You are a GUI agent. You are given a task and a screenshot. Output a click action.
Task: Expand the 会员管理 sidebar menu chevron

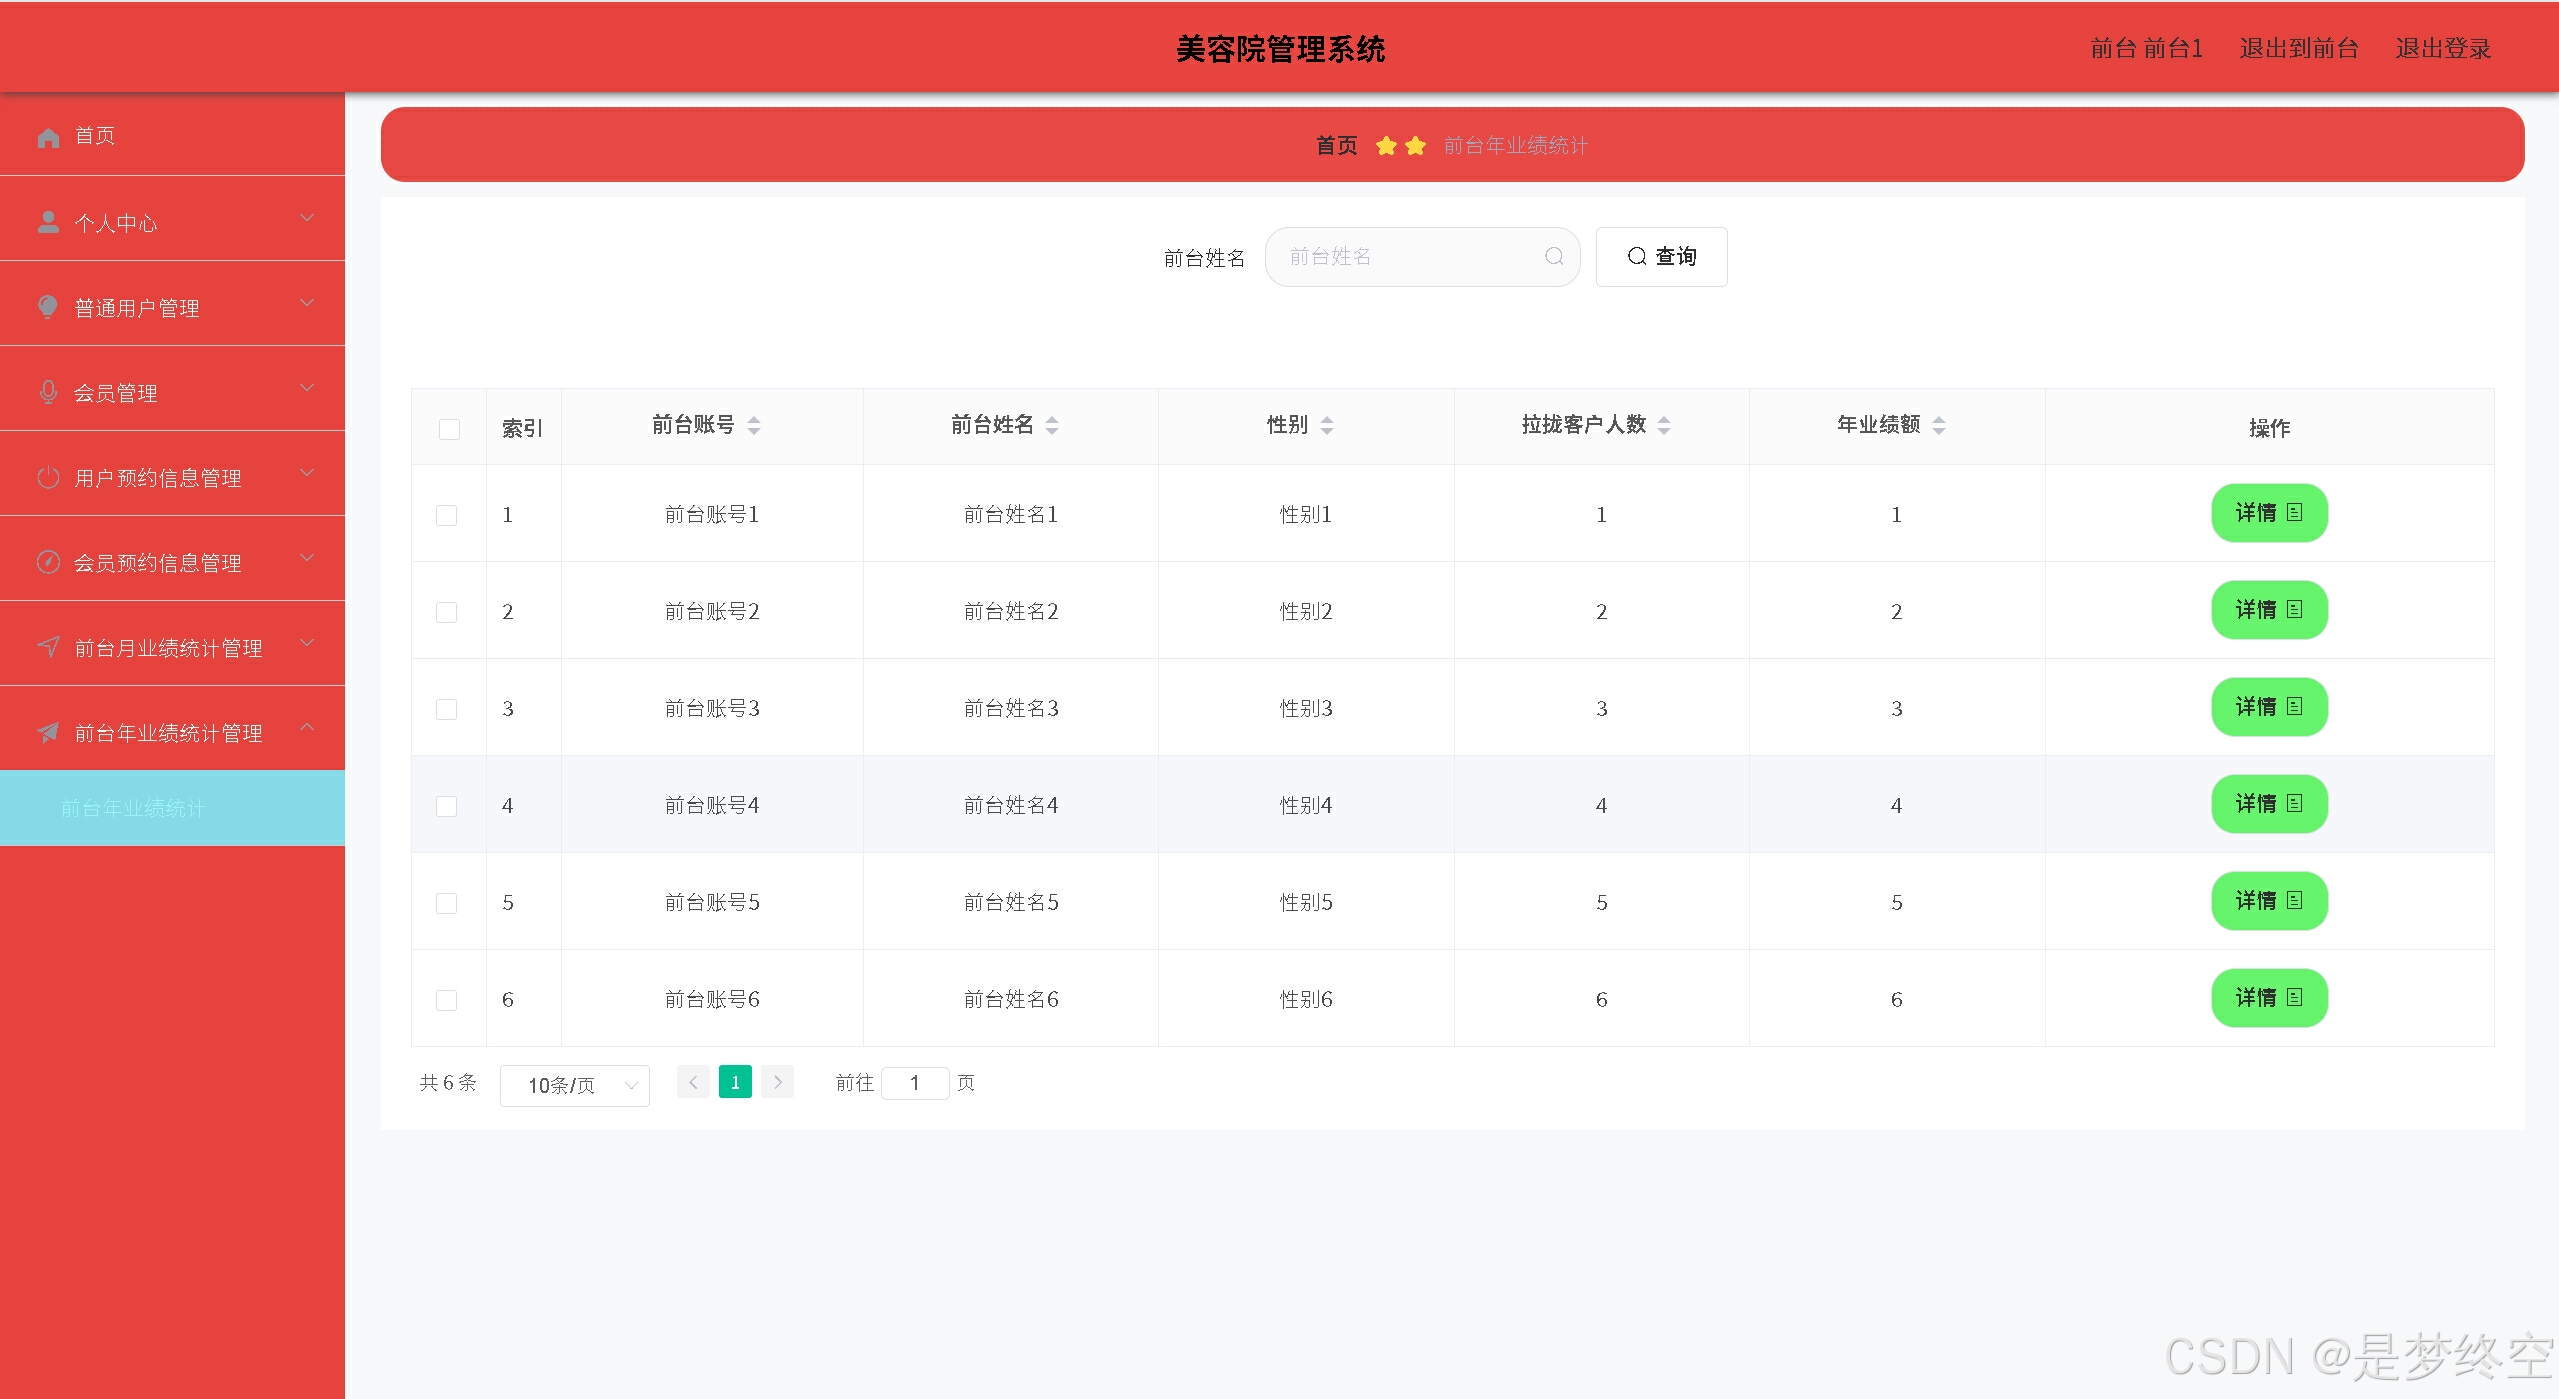click(x=307, y=388)
